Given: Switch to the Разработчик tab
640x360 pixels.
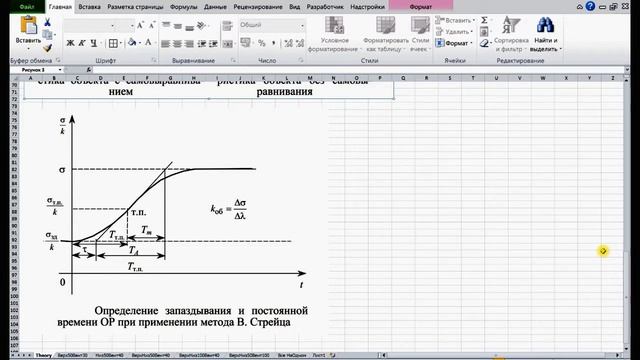Looking at the screenshot, I should pos(325,7).
